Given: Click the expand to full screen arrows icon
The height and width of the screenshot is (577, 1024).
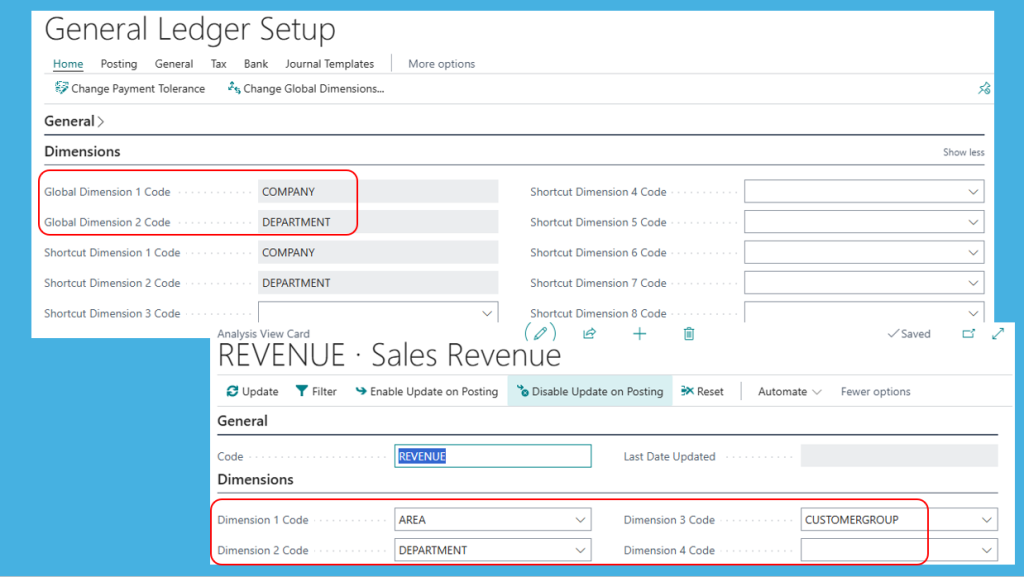Looking at the screenshot, I should click(x=998, y=334).
